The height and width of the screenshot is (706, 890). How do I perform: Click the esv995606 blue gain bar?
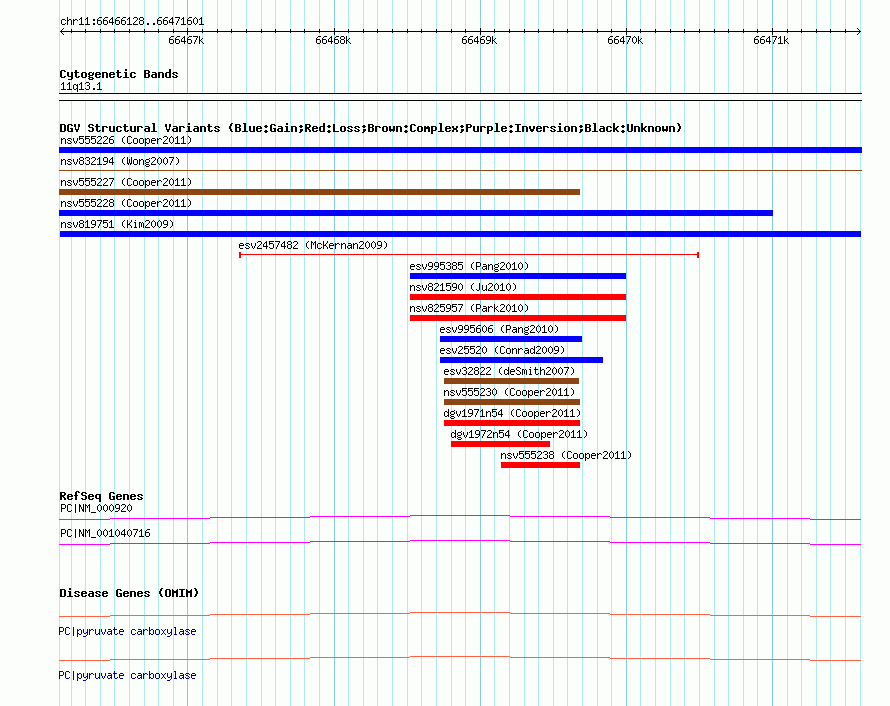point(511,339)
